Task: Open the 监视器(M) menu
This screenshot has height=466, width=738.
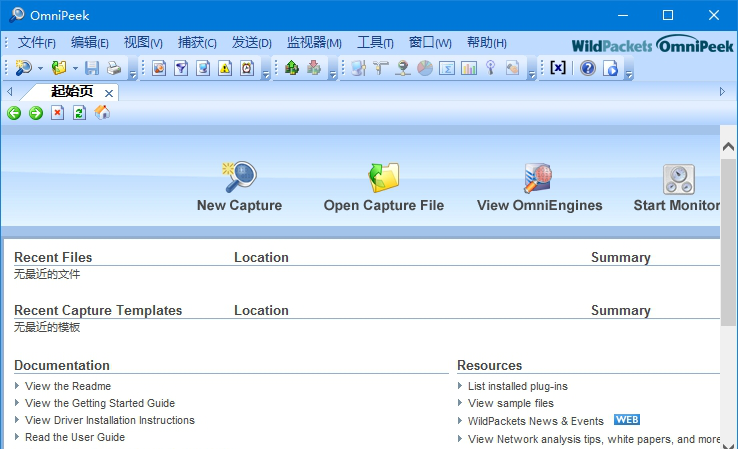Action: (314, 43)
